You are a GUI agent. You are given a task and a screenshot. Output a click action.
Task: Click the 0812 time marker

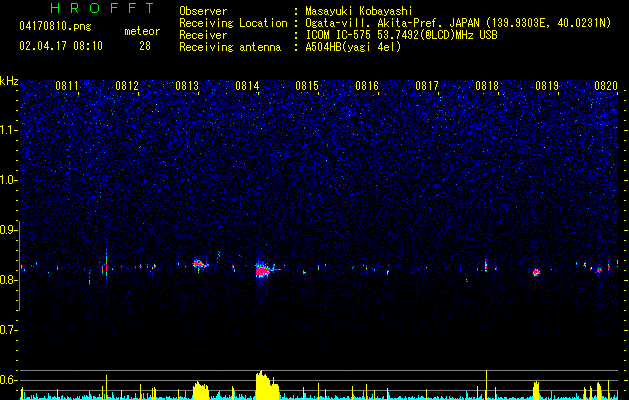(127, 85)
